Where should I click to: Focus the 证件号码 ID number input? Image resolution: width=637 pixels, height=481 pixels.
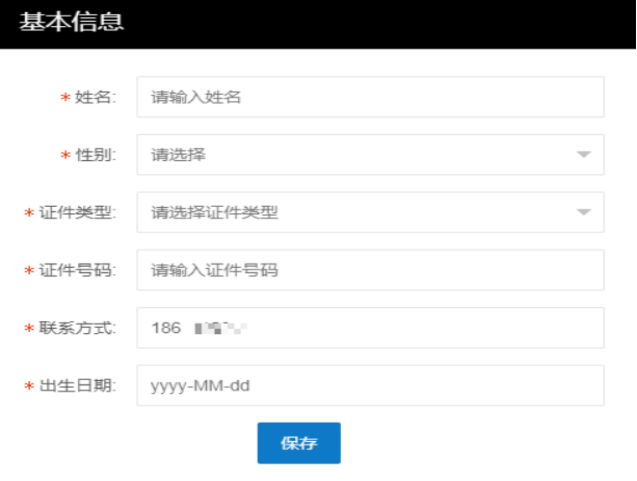(x=370, y=270)
